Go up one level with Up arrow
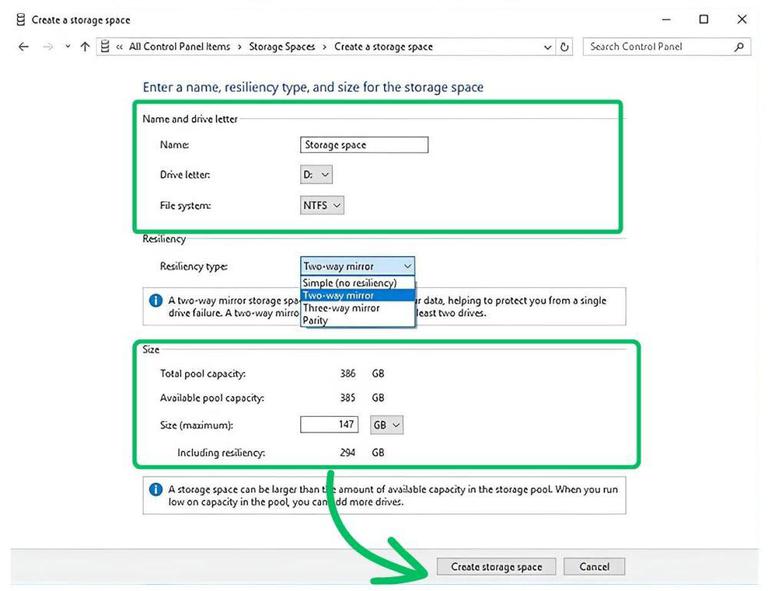 (x=85, y=47)
